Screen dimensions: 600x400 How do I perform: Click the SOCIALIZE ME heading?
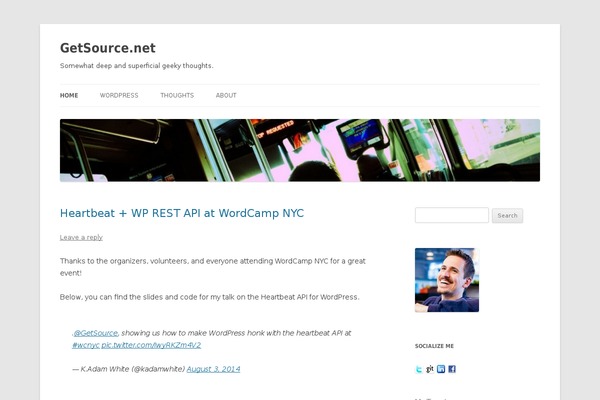(434, 346)
